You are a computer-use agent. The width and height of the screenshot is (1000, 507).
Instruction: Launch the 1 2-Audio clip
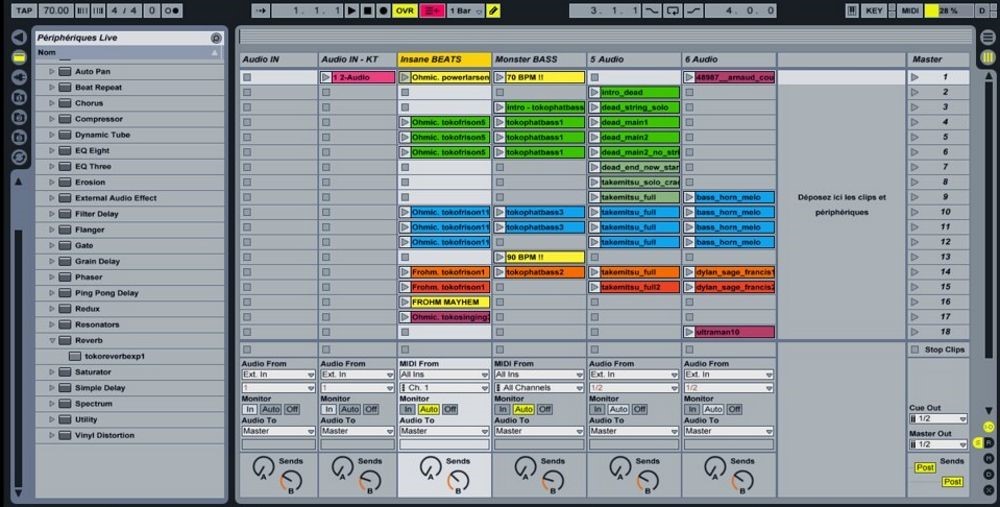326,77
